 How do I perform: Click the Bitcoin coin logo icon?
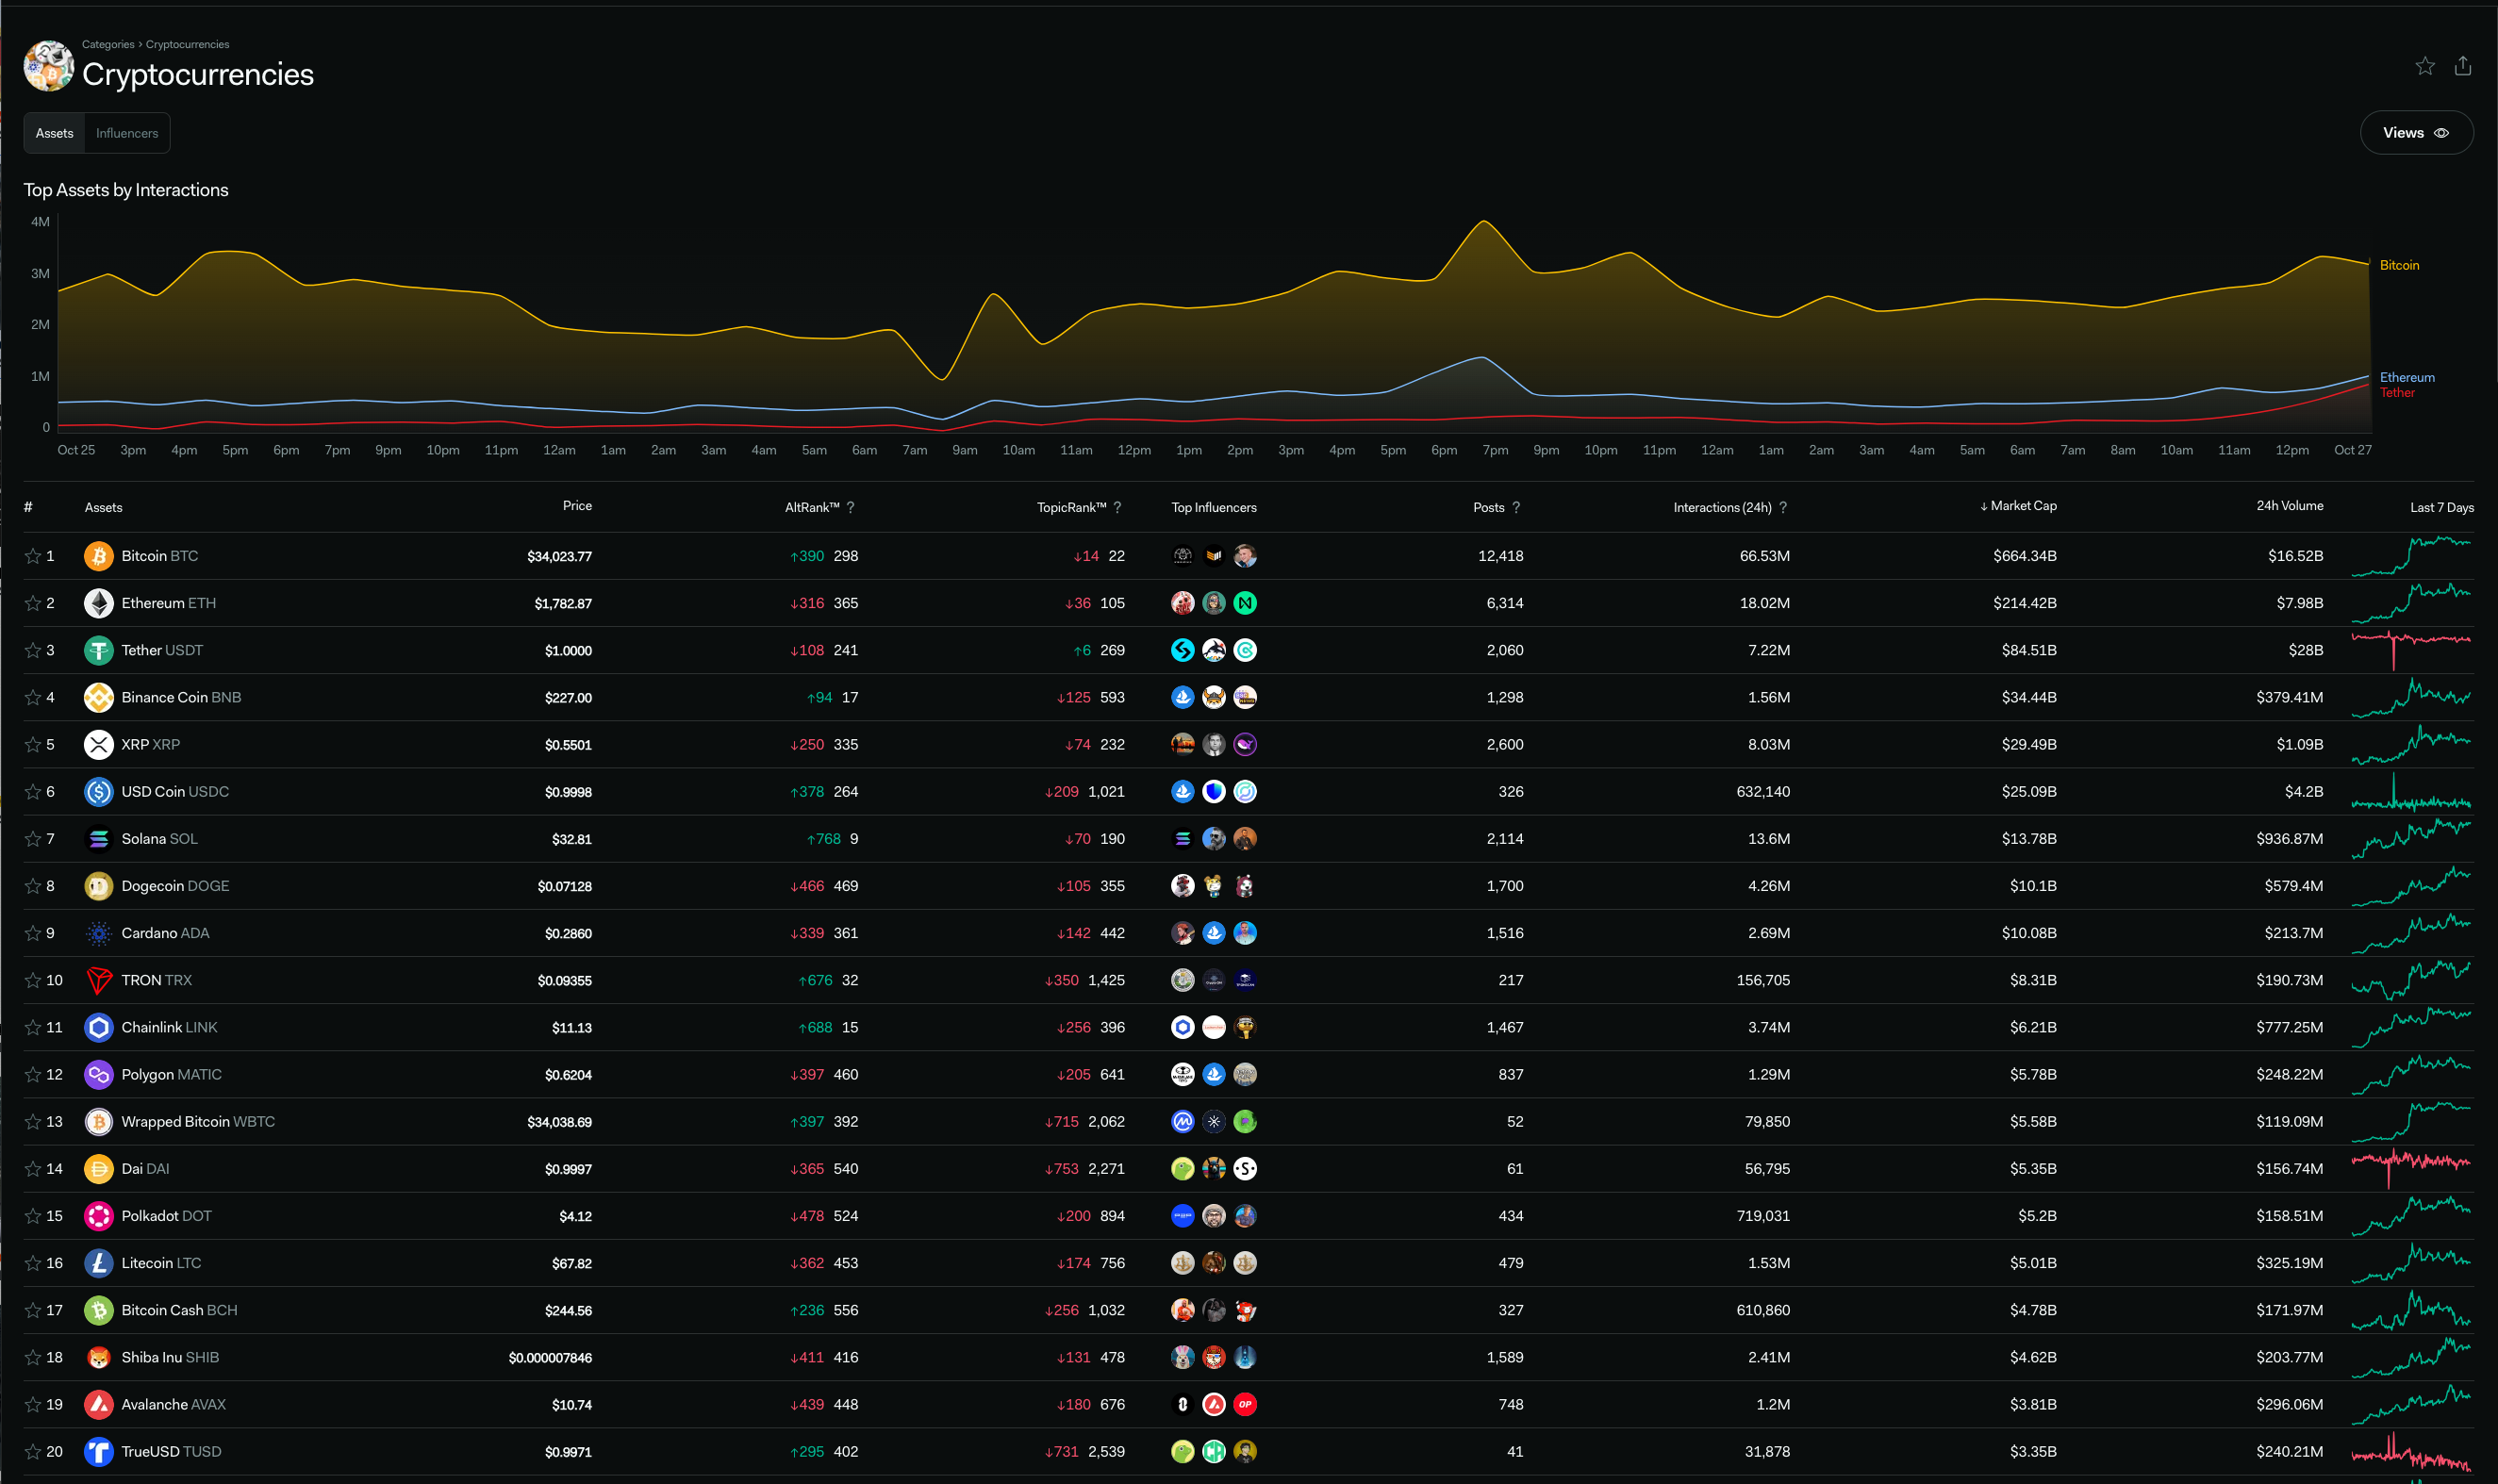[98, 556]
